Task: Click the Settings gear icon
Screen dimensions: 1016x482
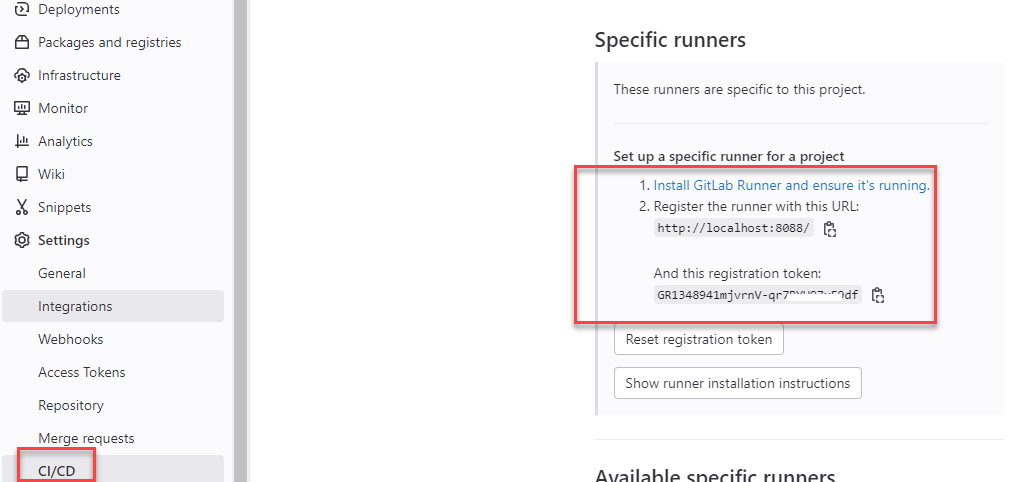Action: 22,240
